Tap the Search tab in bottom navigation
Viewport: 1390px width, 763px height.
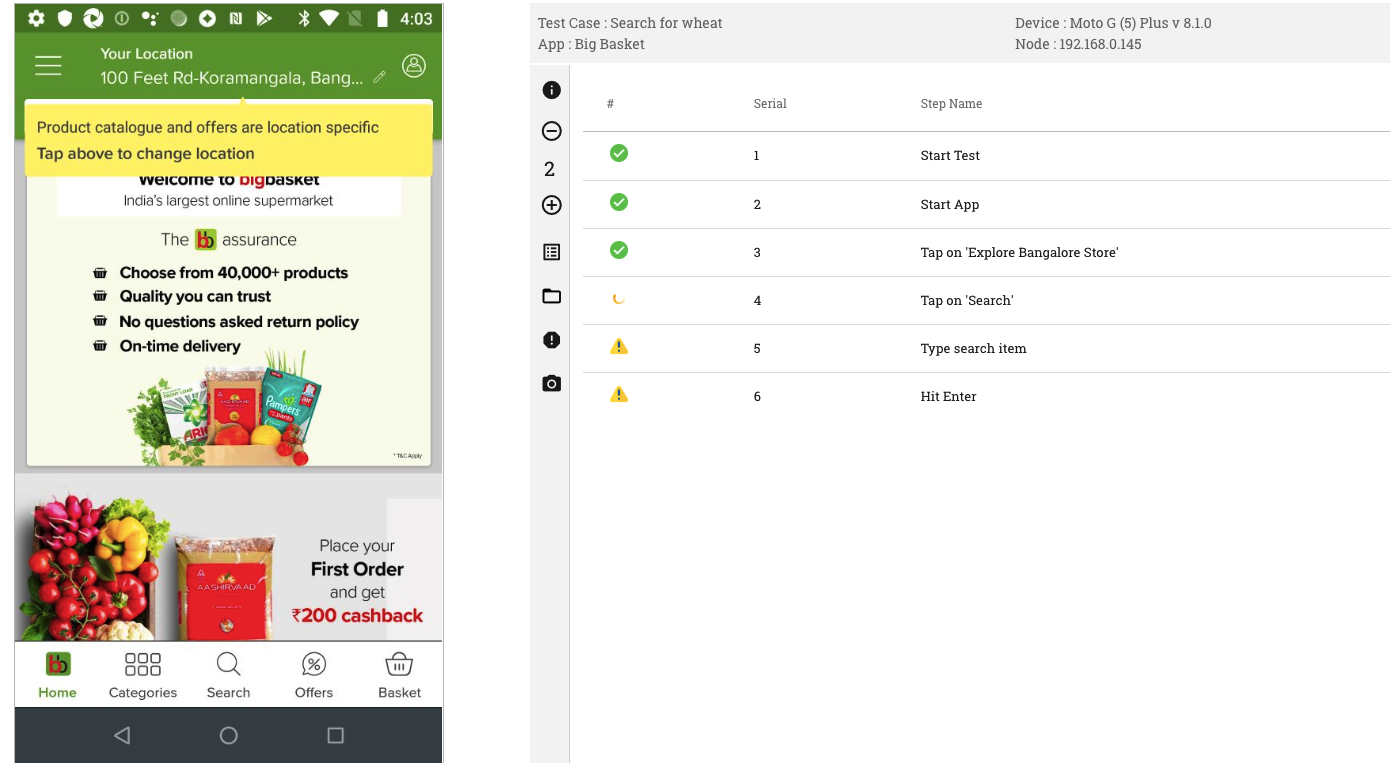(228, 676)
